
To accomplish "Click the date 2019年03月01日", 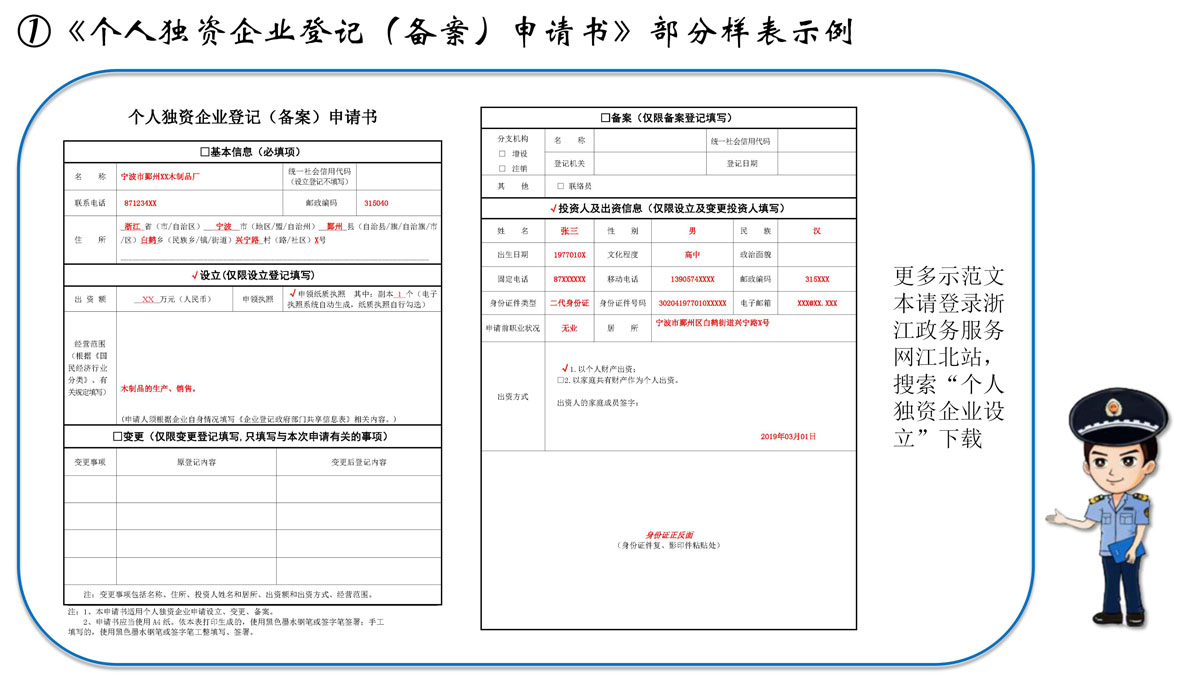I will tap(788, 436).
